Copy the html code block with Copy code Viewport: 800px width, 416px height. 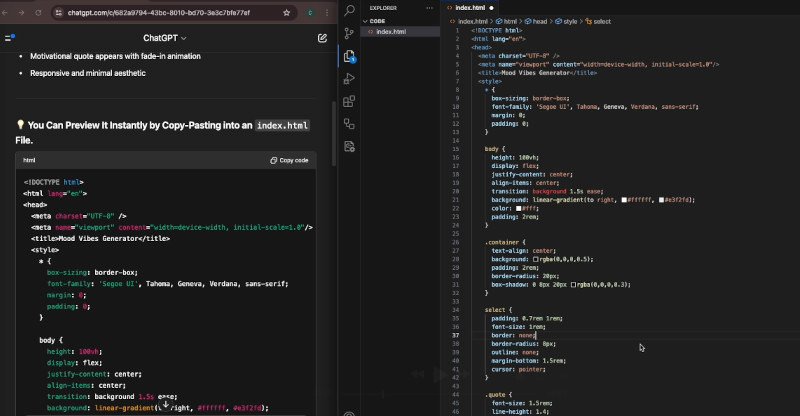(289, 160)
